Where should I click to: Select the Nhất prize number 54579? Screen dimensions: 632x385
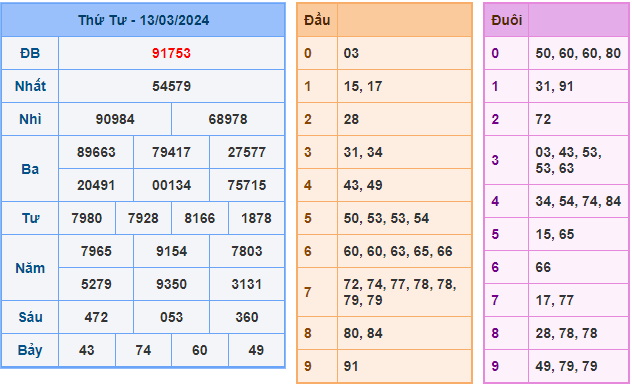171,86
